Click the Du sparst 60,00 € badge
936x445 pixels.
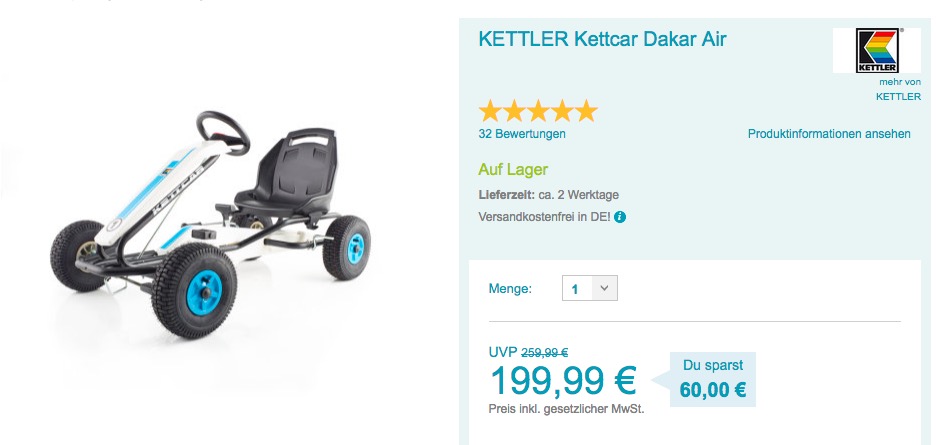point(713,379)
